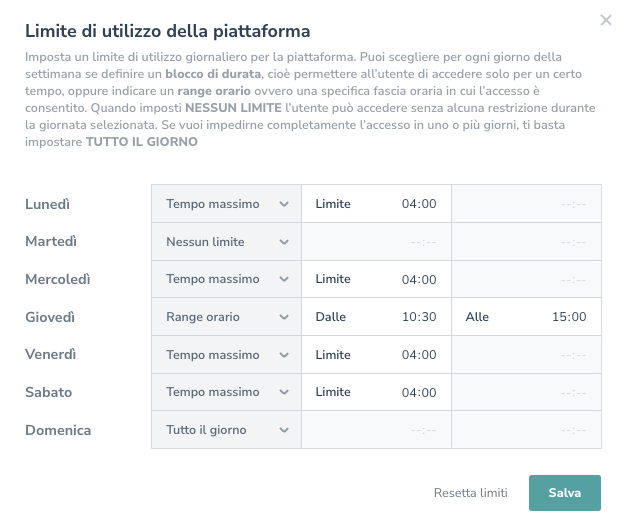623x527 pixels.
Task: Edit Lunedì Limite time field
Action: click(x=419, y=204)
